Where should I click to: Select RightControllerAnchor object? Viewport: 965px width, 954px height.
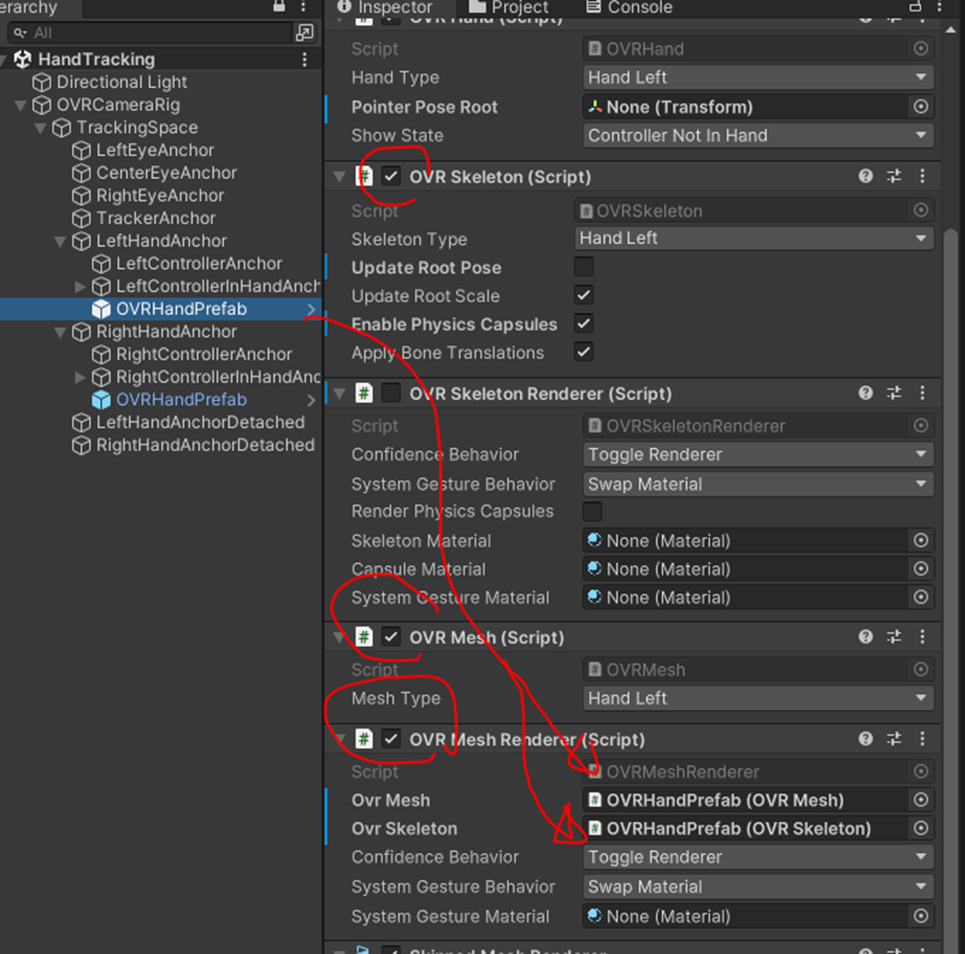click(204, 355)
